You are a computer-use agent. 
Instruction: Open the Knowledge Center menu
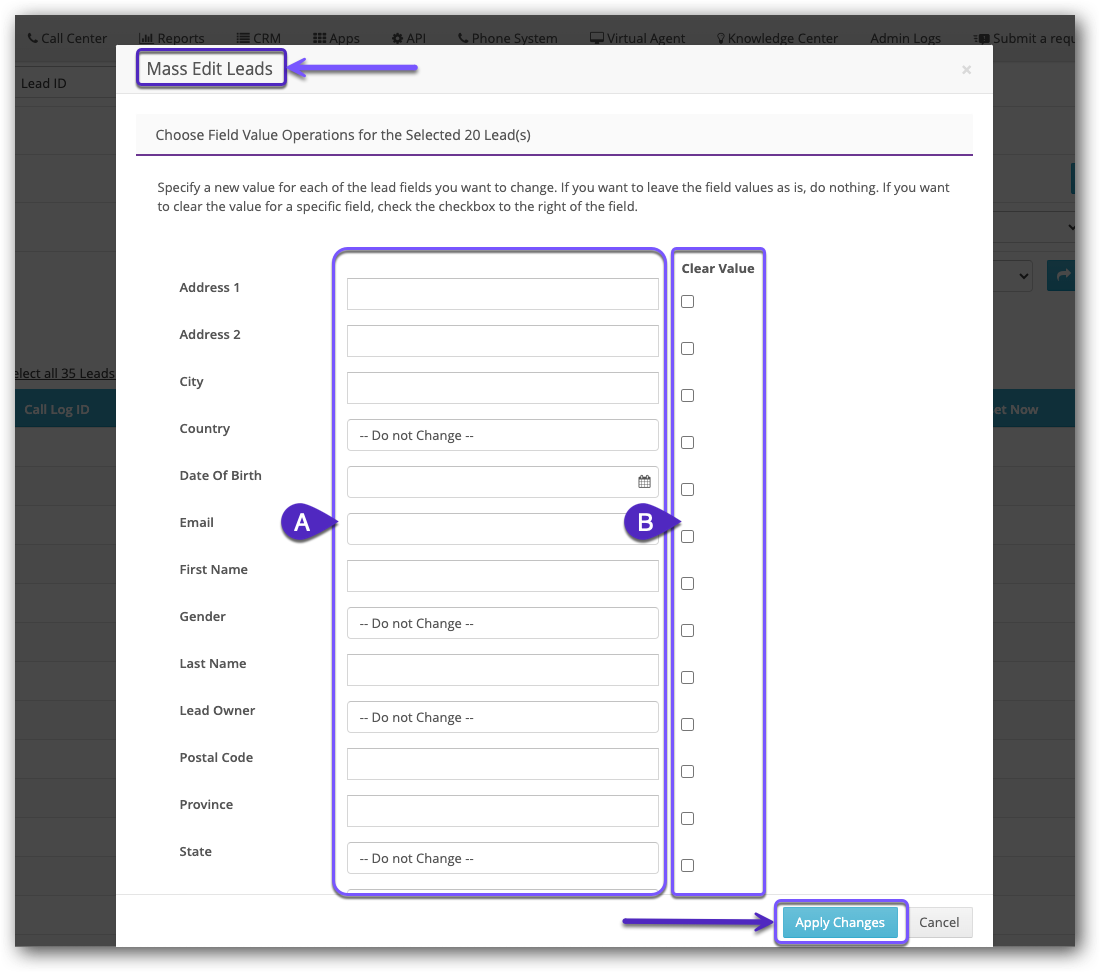tap(776, 38)
